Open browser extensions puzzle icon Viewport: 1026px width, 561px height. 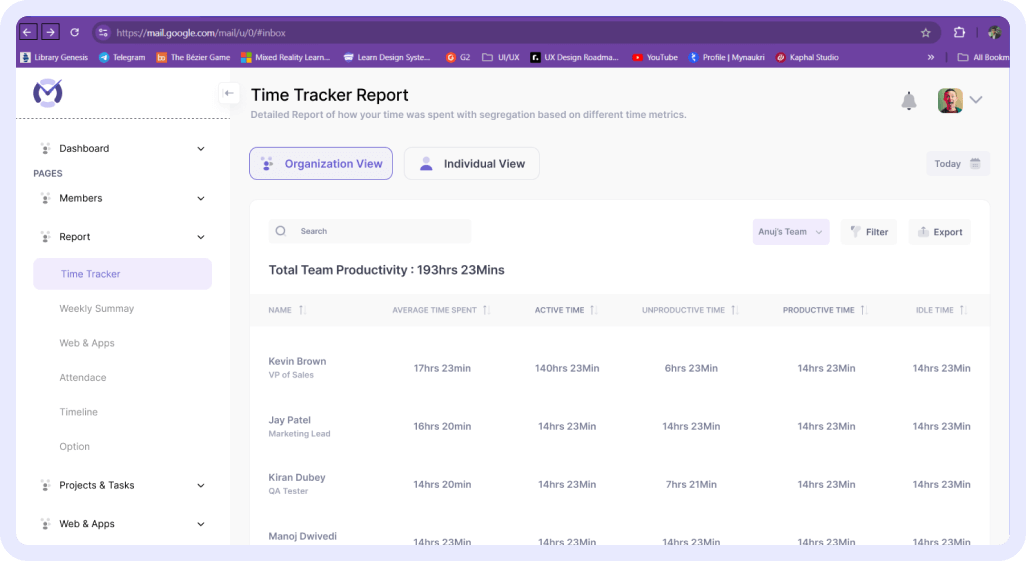point(959,32)
